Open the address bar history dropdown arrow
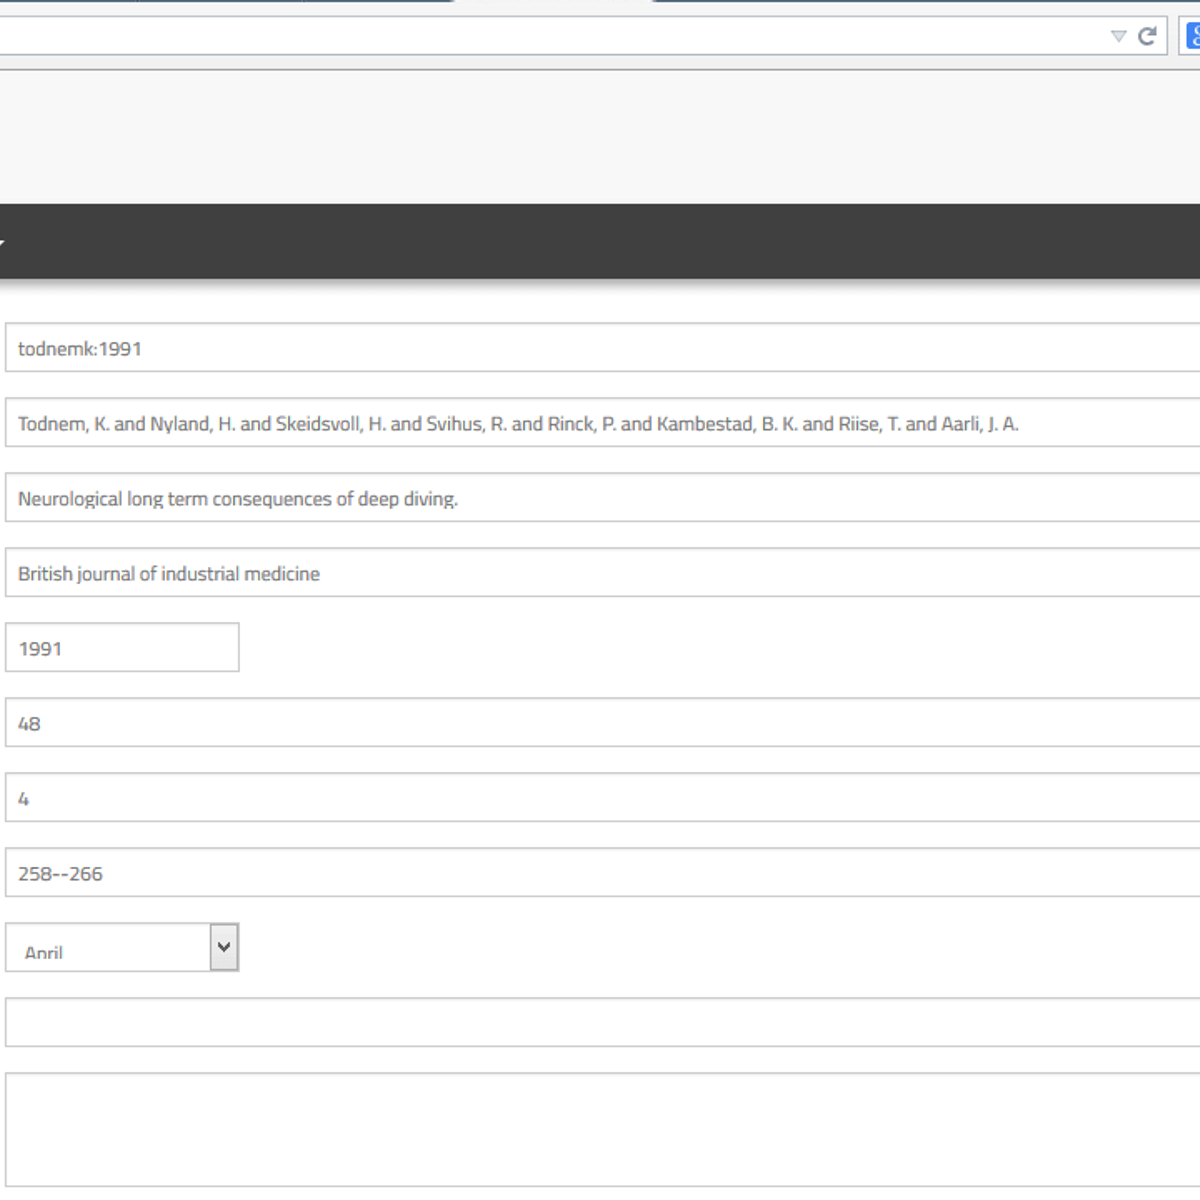Screen dimensions: 1200x1200 (1118, 37)
